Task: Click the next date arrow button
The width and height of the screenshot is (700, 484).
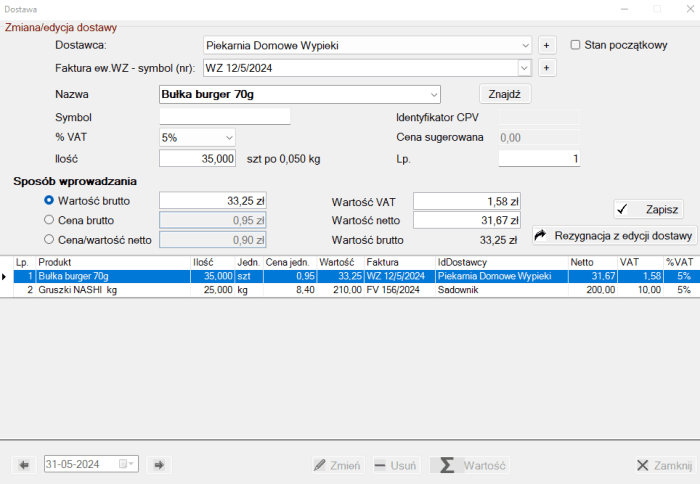Action: point(158,464)
